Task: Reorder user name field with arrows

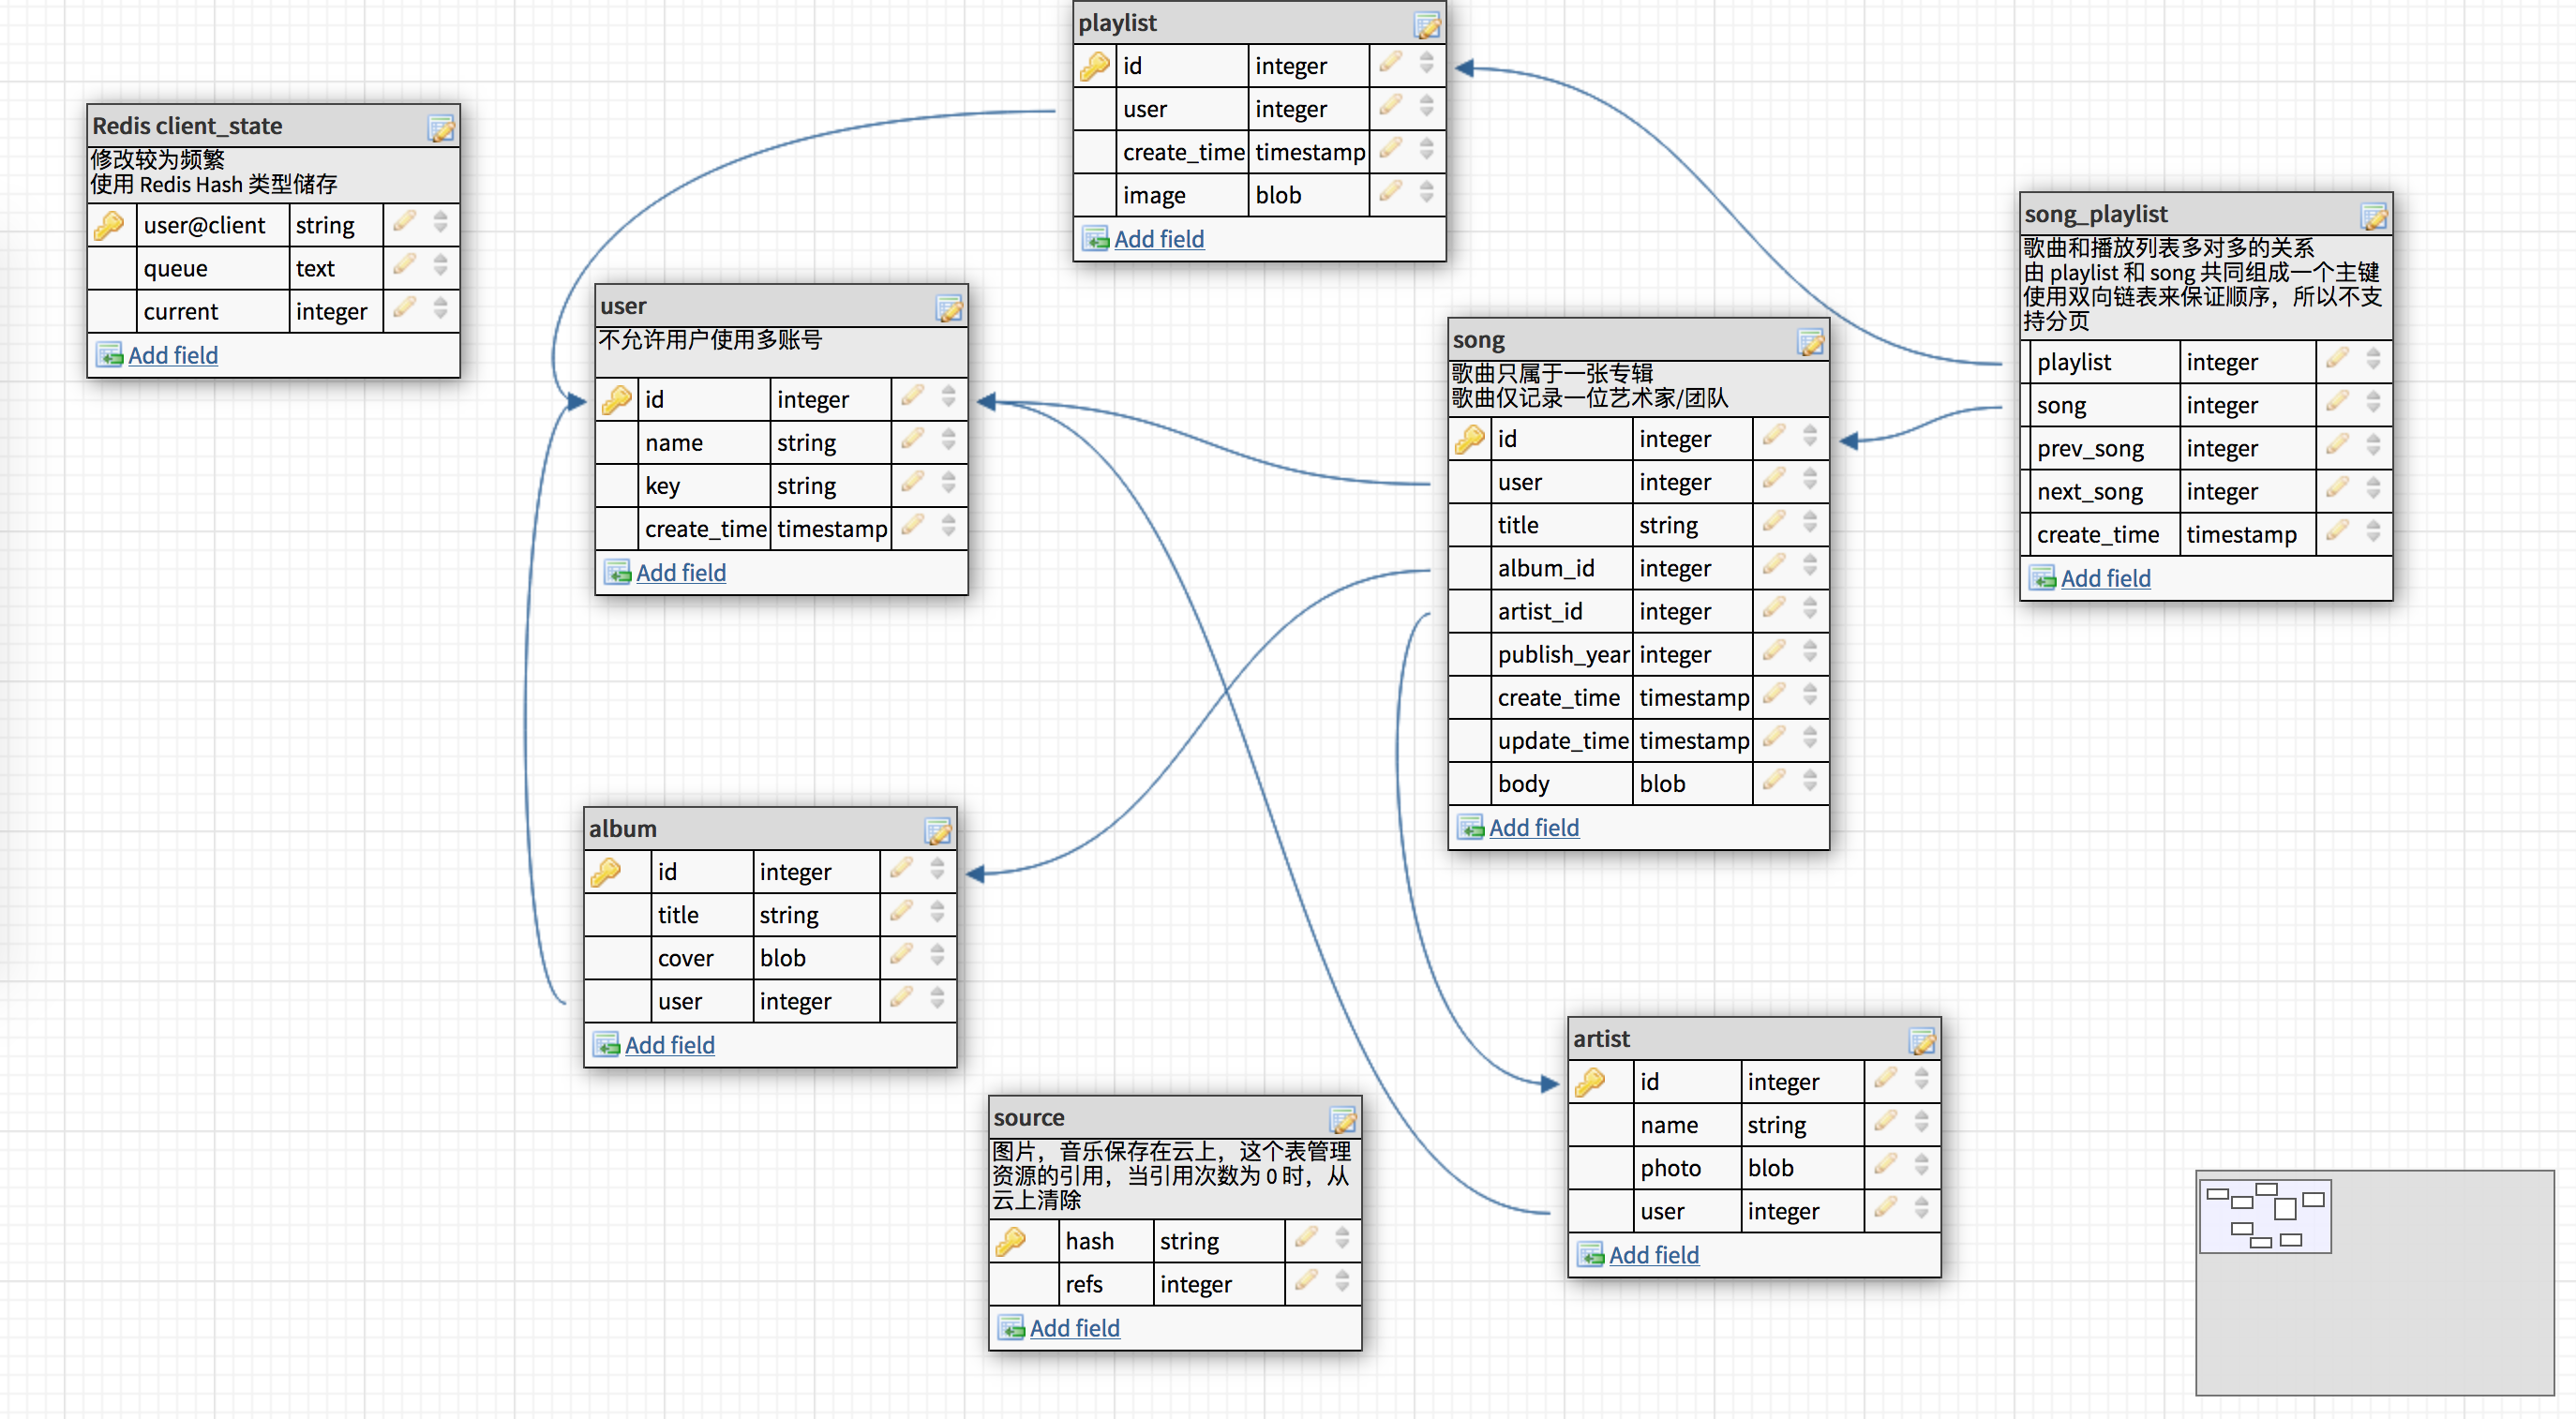Action: tap(949, 440)
